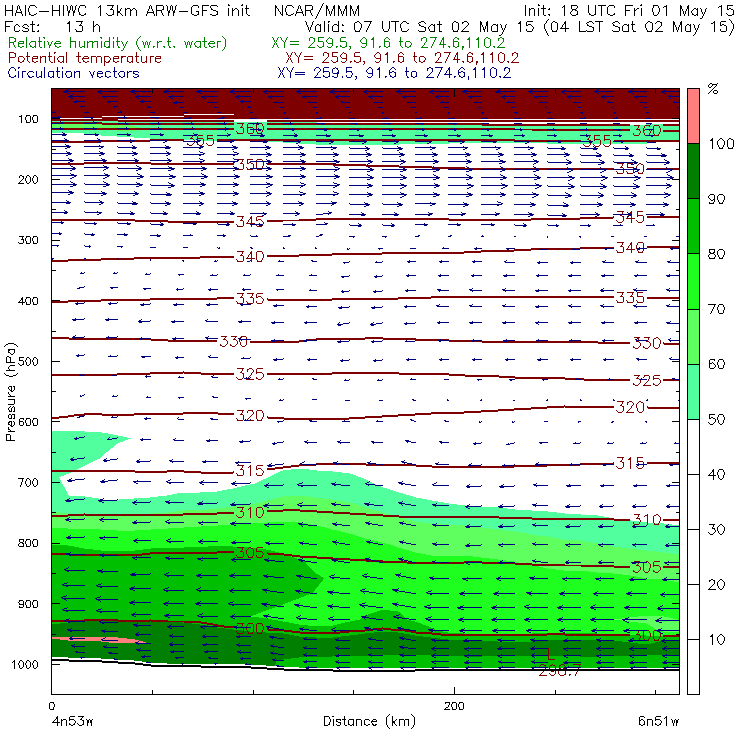This screenshot has height=740, width=740.
Task: Click the pink above-100% colorbar segment
Action: [x=693, y=116]
